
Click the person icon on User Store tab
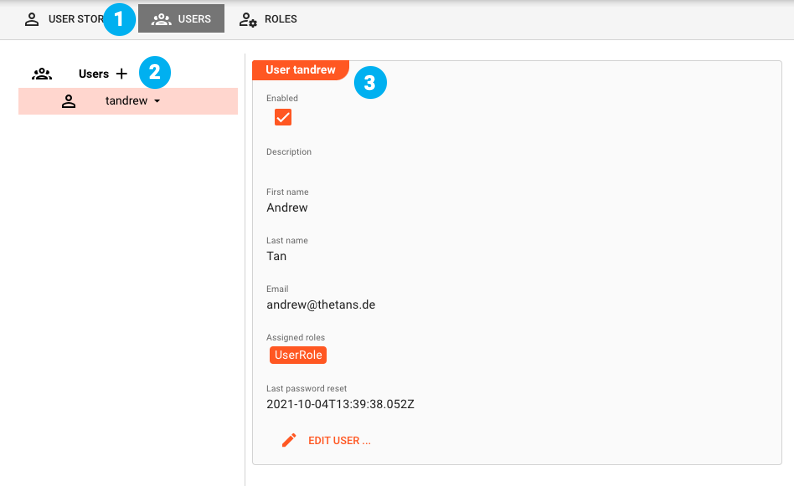tap(32, 19)
